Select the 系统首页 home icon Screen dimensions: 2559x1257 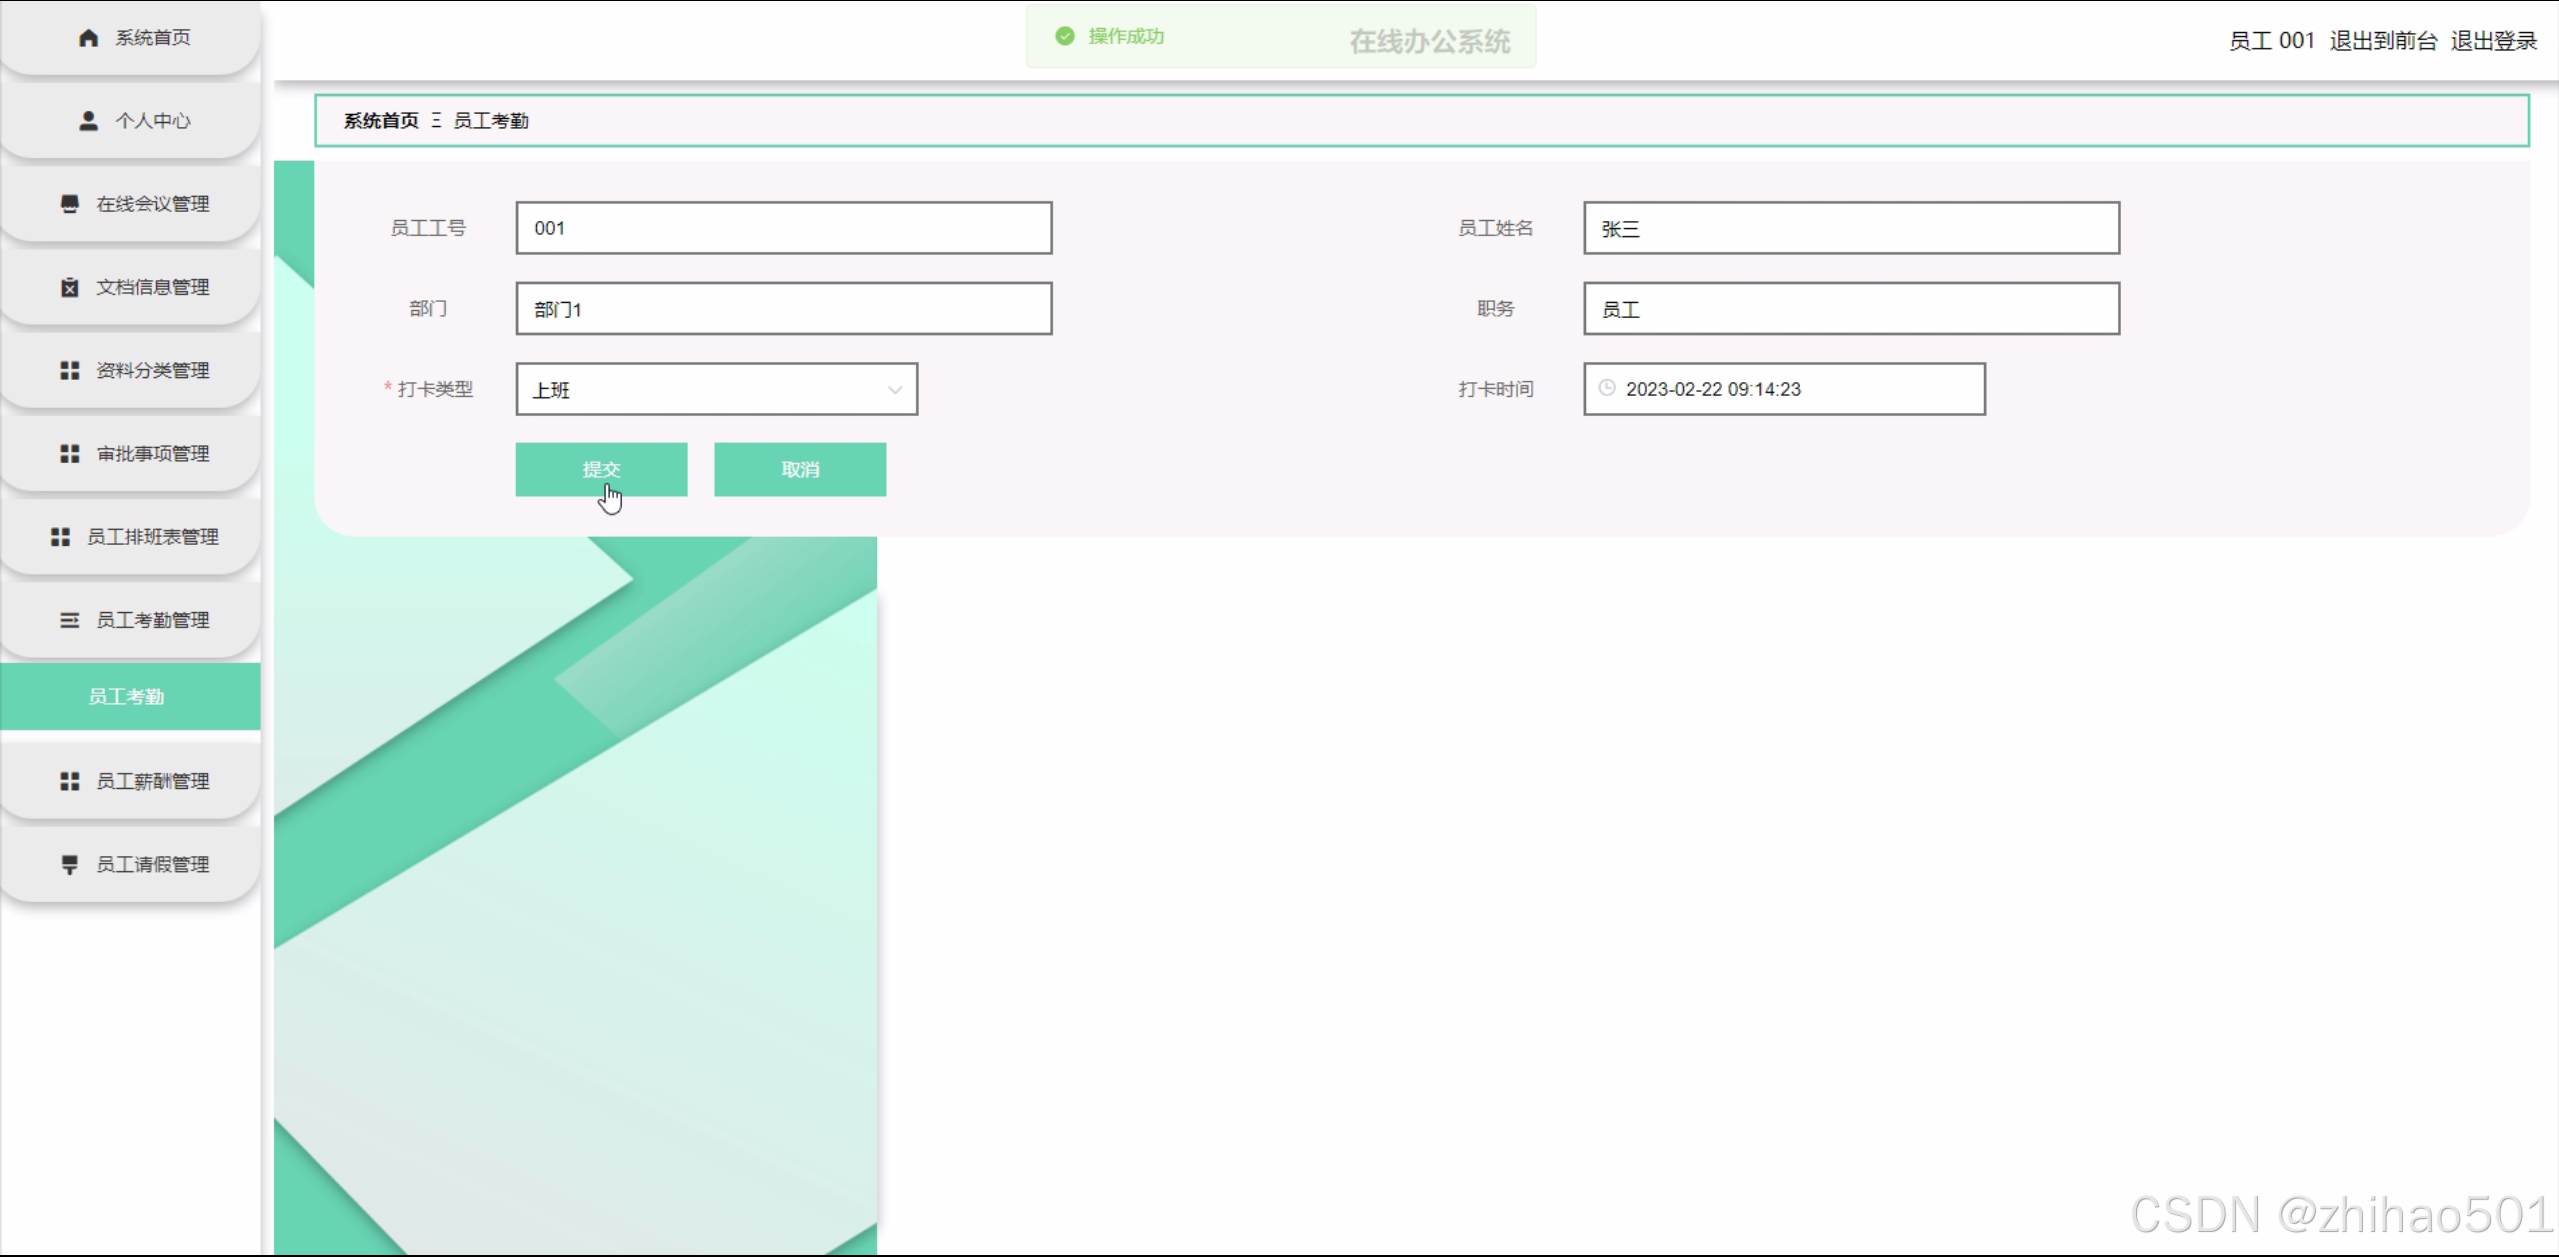86,37
